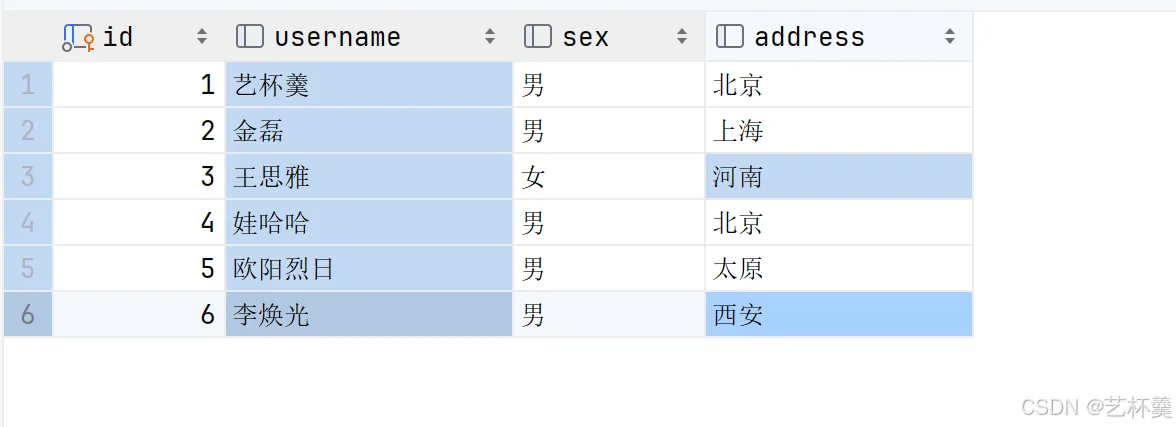This screenshot has height=427, width=1176.
Task: Click the column icon beside sex
Action: tap(538, 36)
